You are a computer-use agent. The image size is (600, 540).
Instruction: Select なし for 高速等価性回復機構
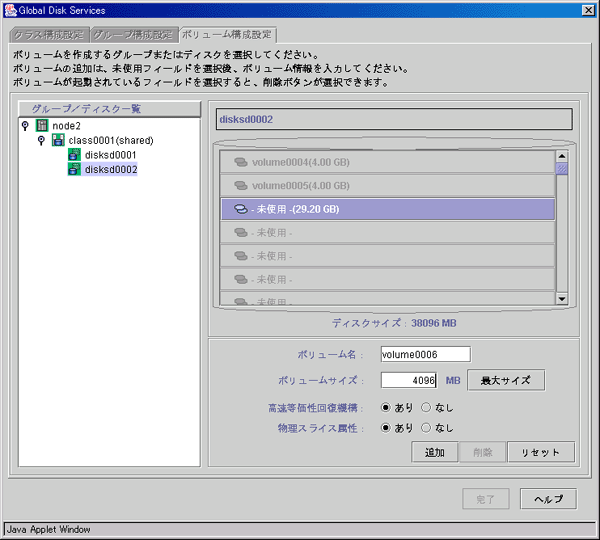click(x=426, y=407)
